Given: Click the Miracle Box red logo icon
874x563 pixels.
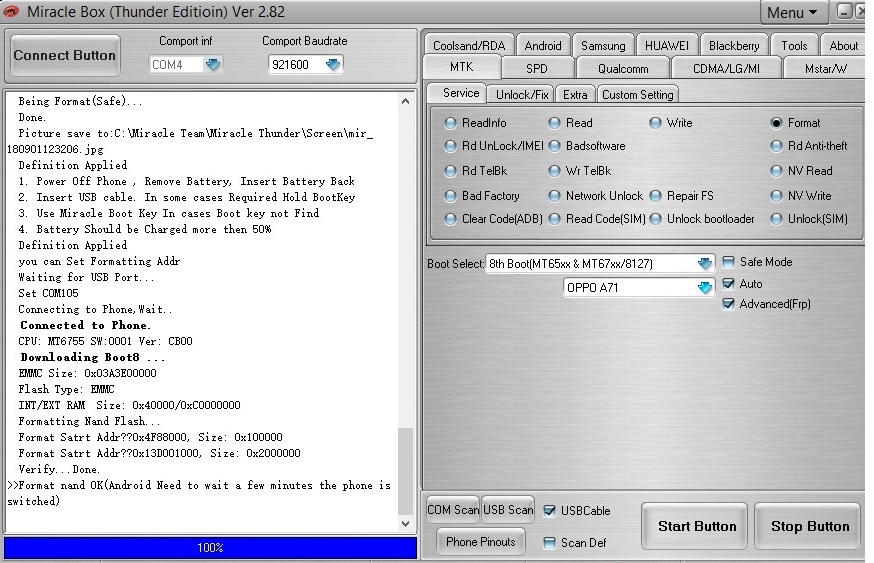Looking at the screenshot, I should (x=11, y=11).
